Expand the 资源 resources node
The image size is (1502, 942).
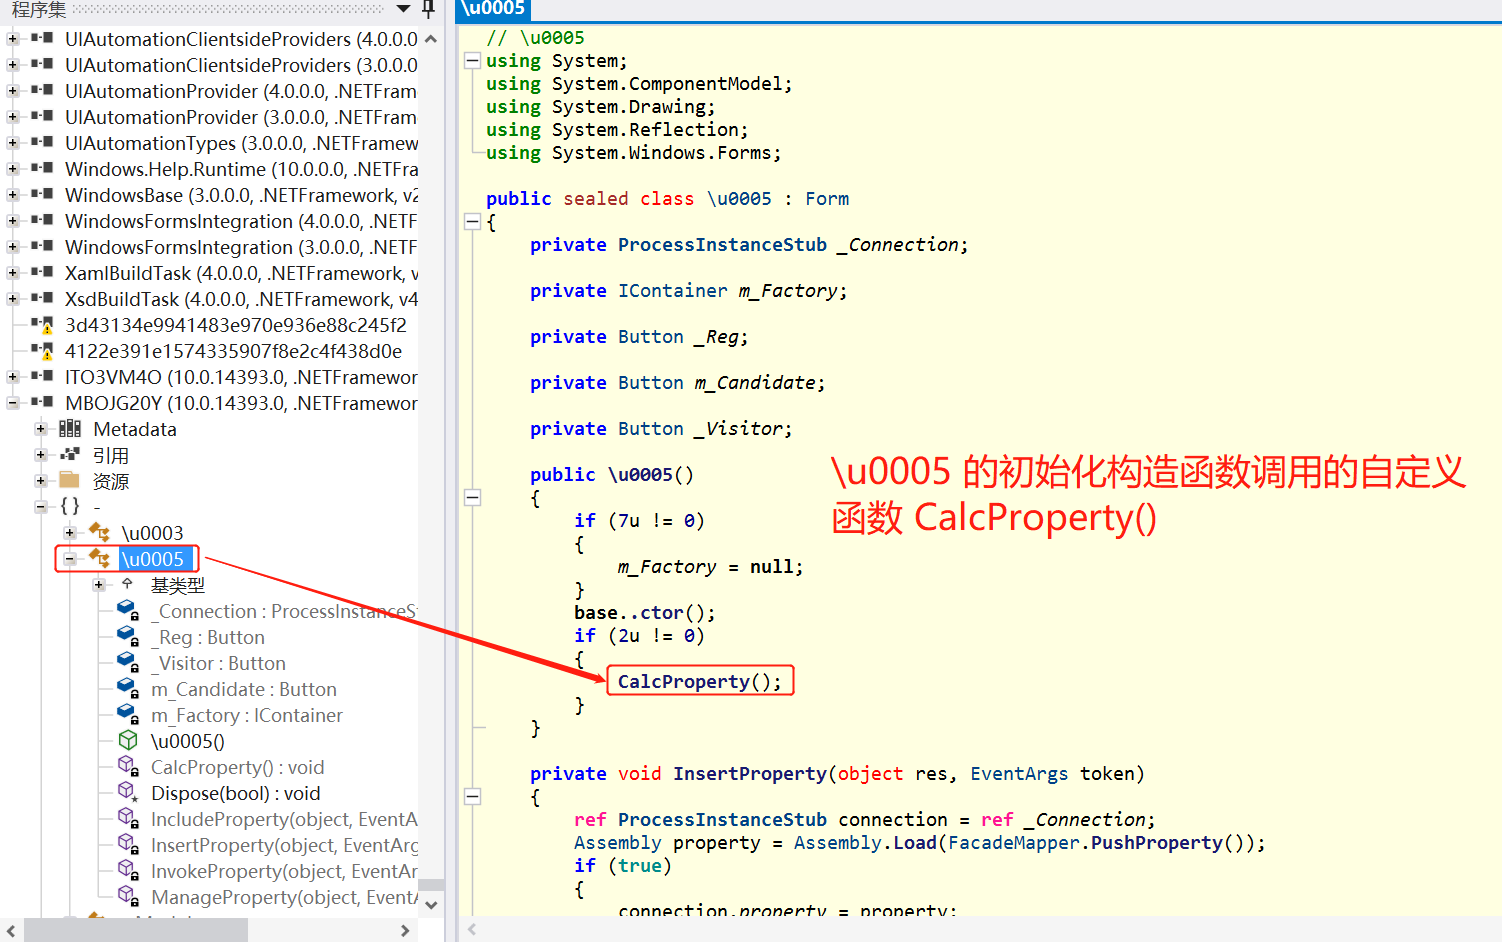click(41, 481)
